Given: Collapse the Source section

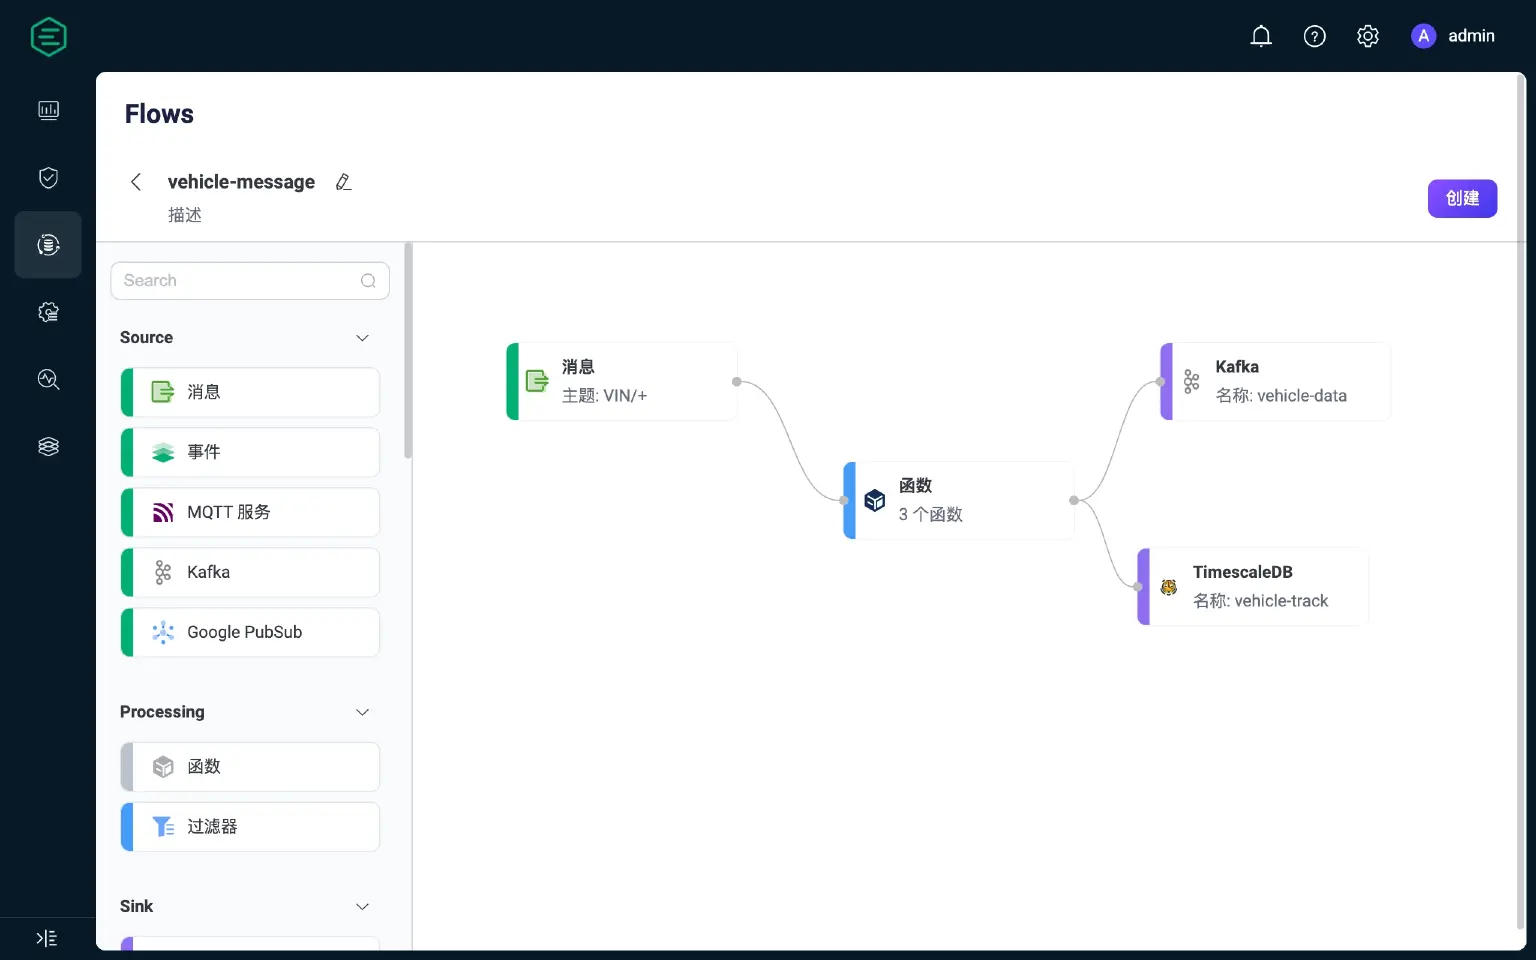Looking at the screenshot, I should click(362, 338).
